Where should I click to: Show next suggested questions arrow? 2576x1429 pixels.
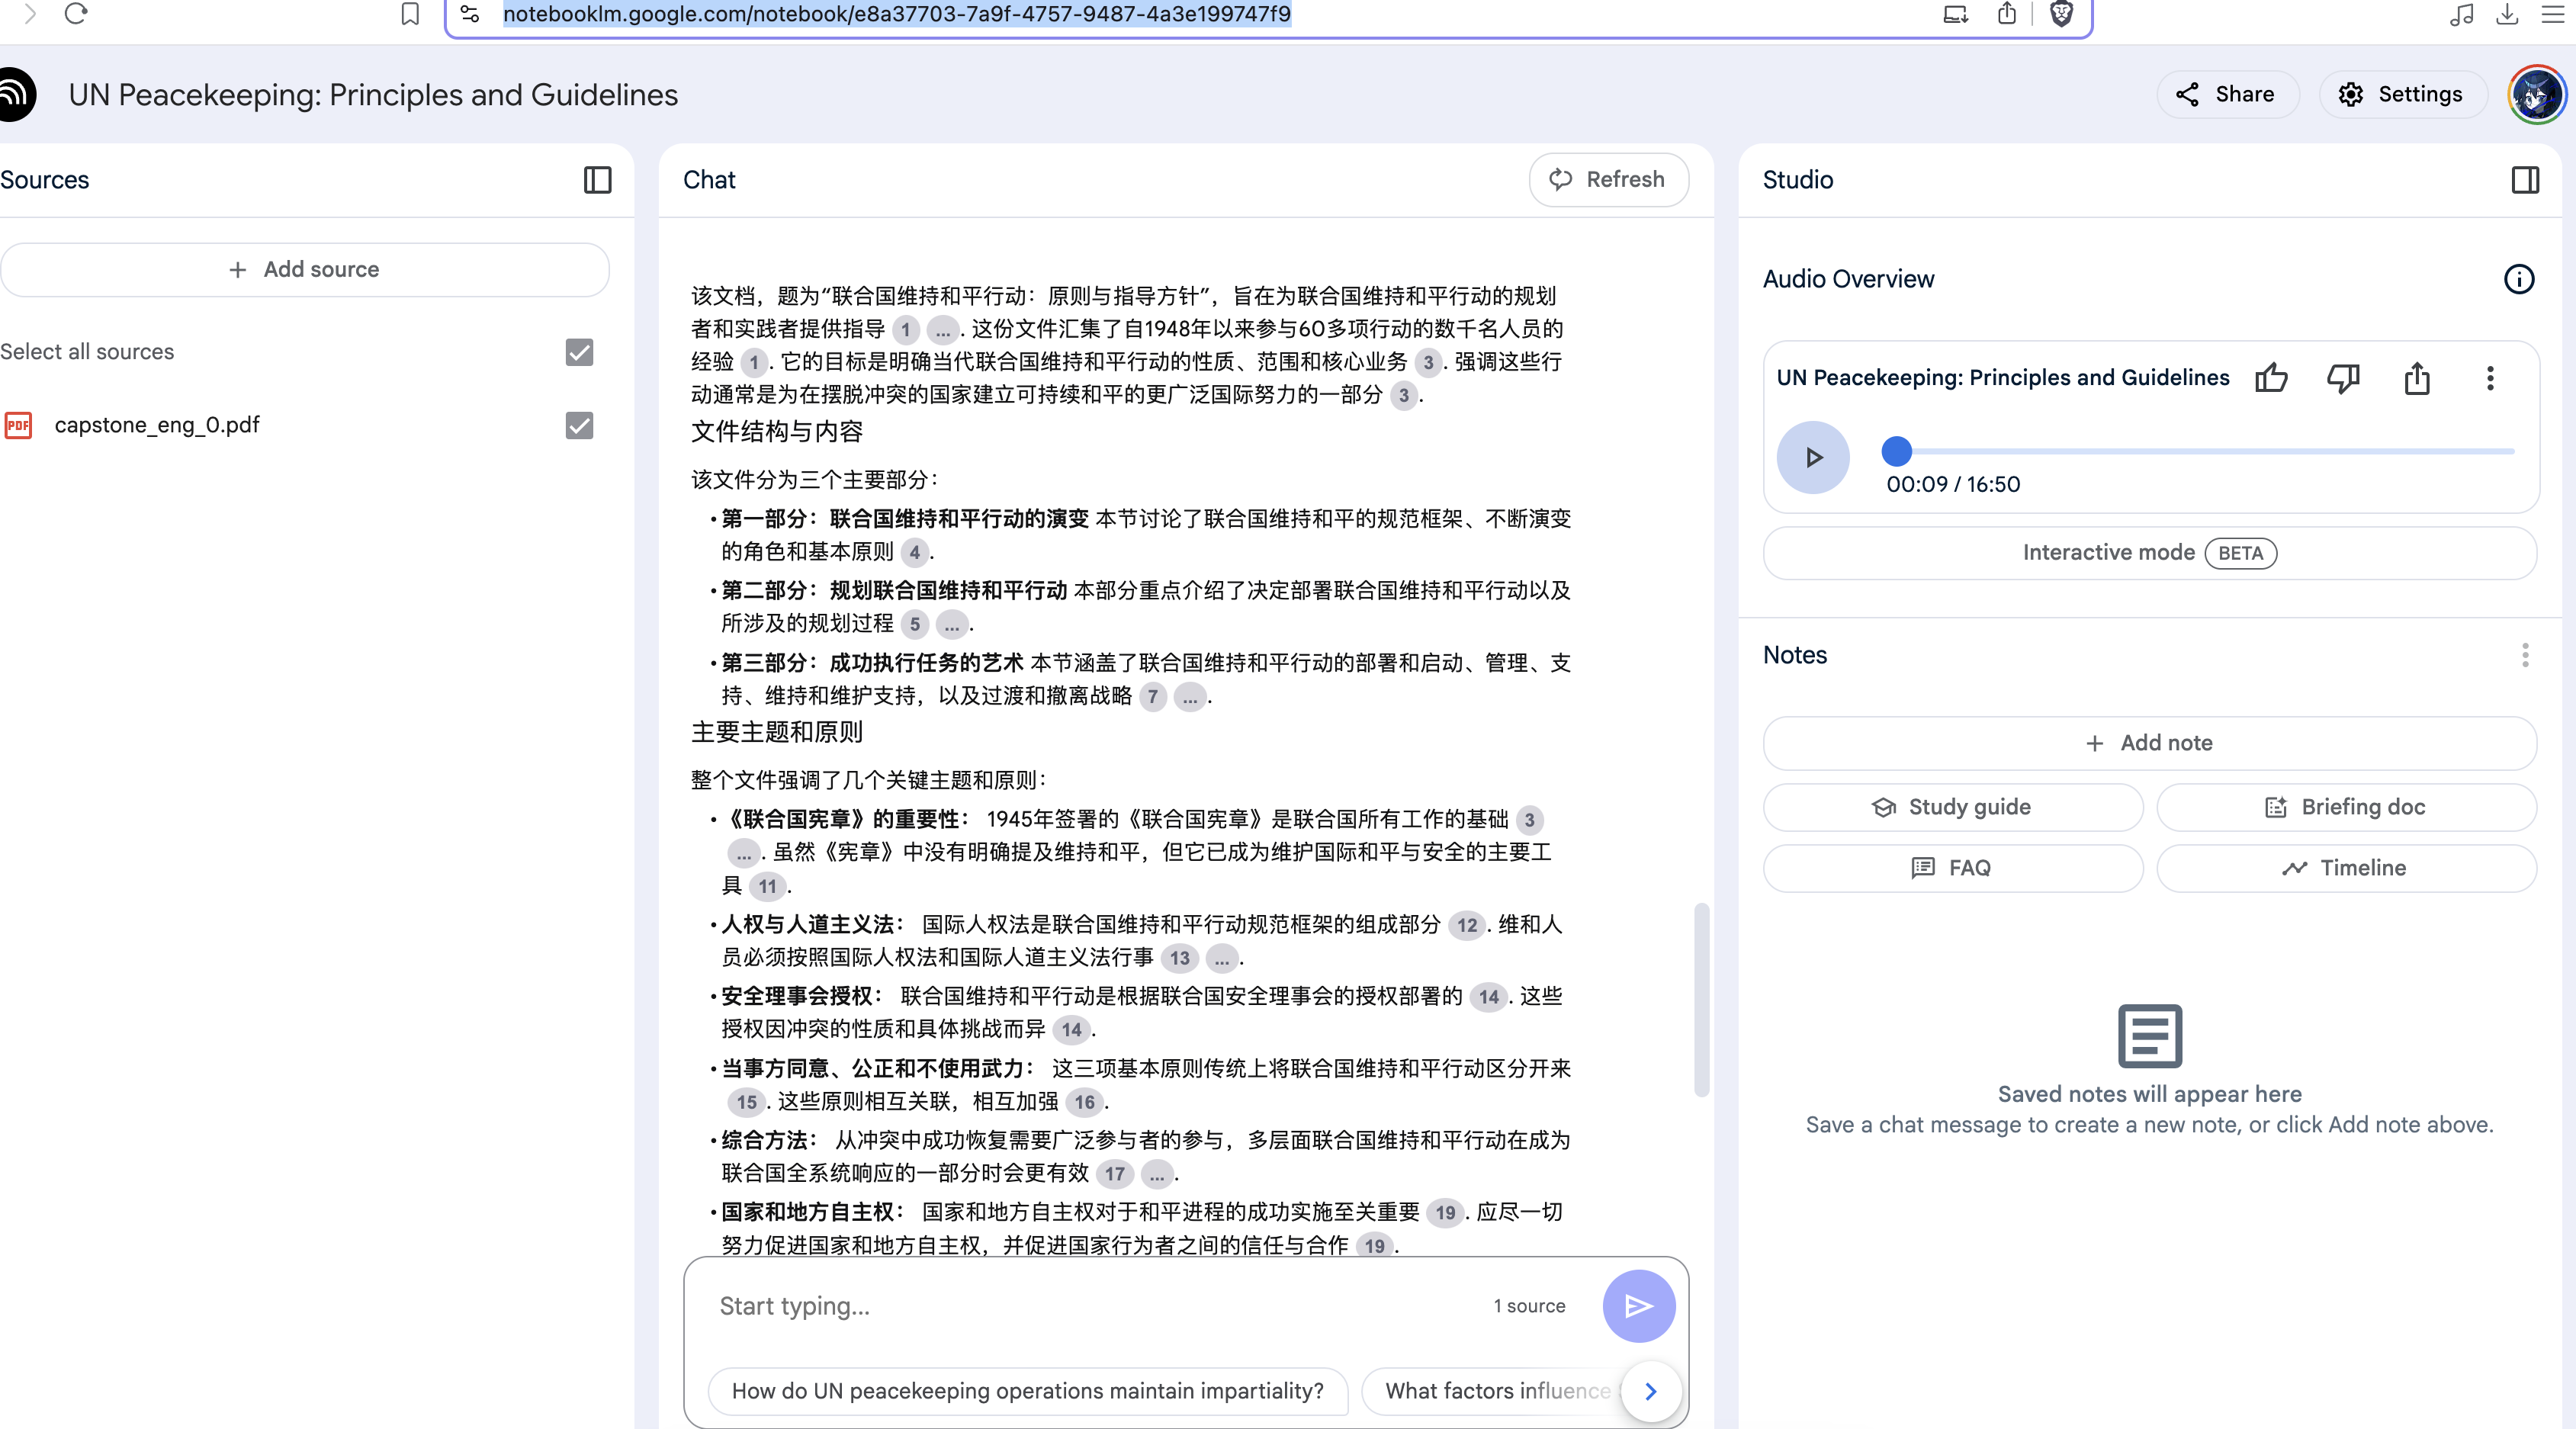coord(1650,1391)
